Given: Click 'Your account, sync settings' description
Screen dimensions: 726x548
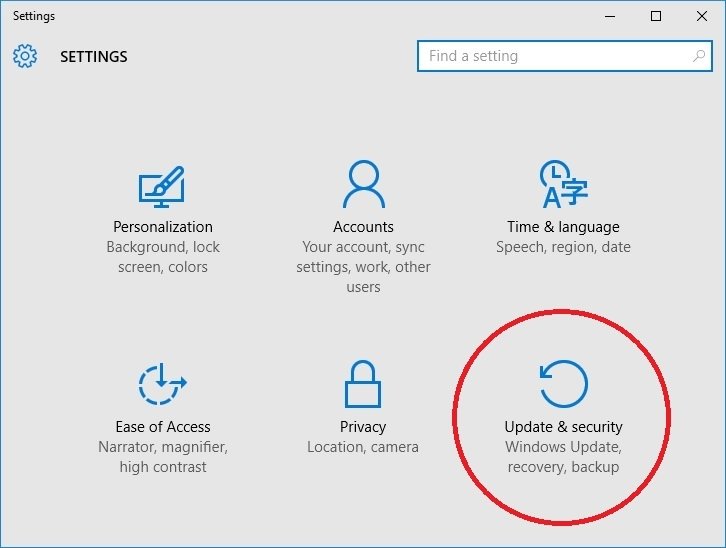Looking at the screenshot, I should 363,267.
